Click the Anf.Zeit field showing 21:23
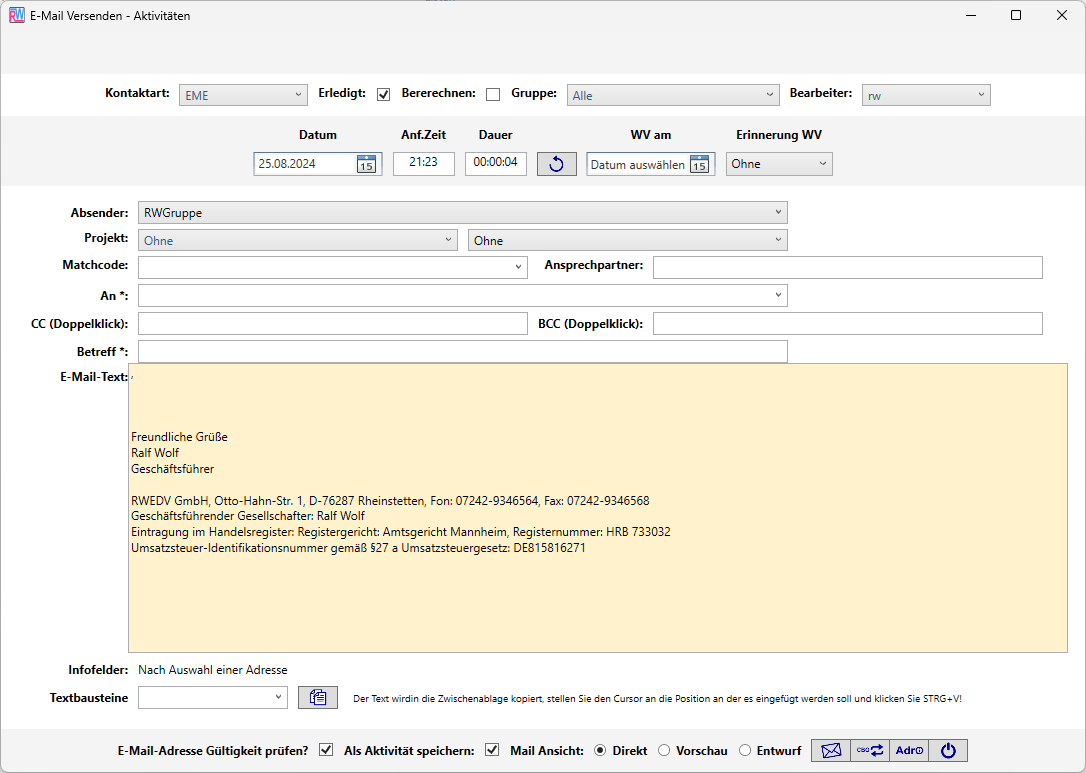This screenshot has width=1086, height=773. point(424,163)
